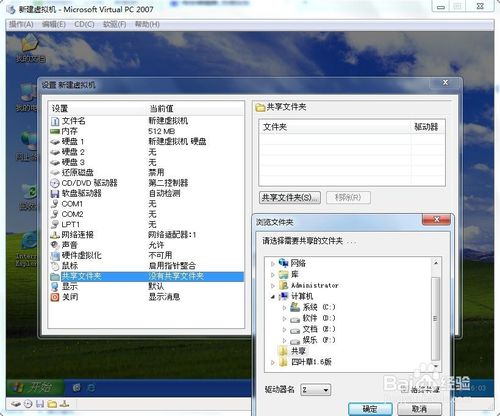Select the 内存 memory chip icon

[55, 132]
